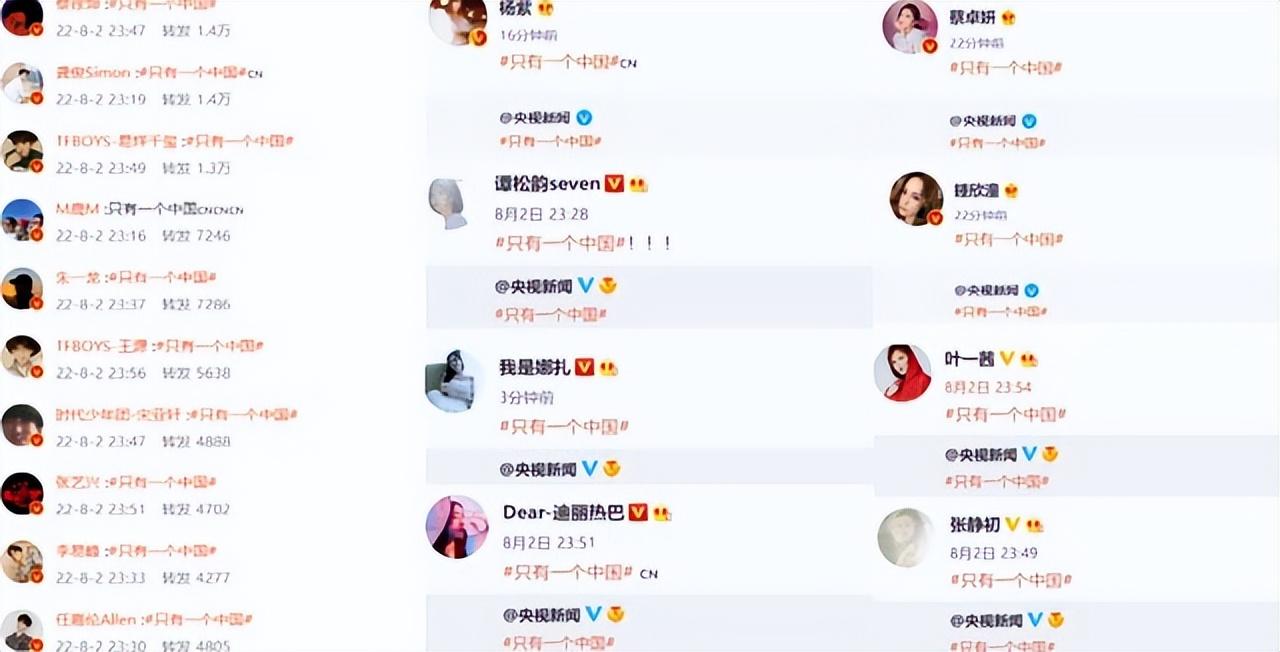Click membership icon beside 张静初 name
This screenshot has width=1280, height=652.
click(x=1035, y=524)
